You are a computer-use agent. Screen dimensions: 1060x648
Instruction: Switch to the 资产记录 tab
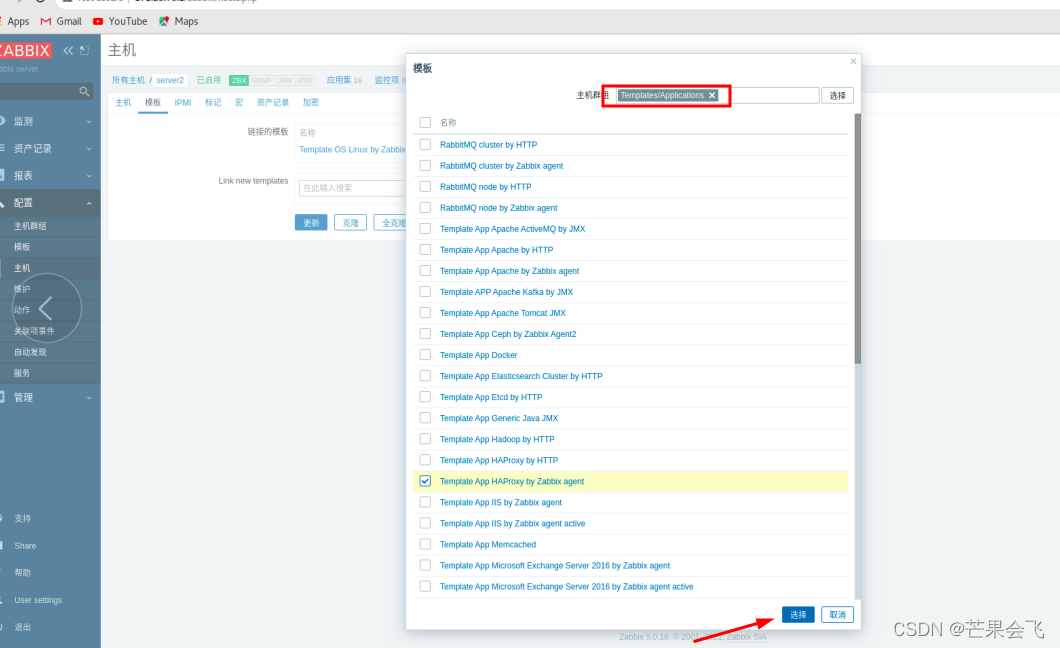[x=272, y=103]
